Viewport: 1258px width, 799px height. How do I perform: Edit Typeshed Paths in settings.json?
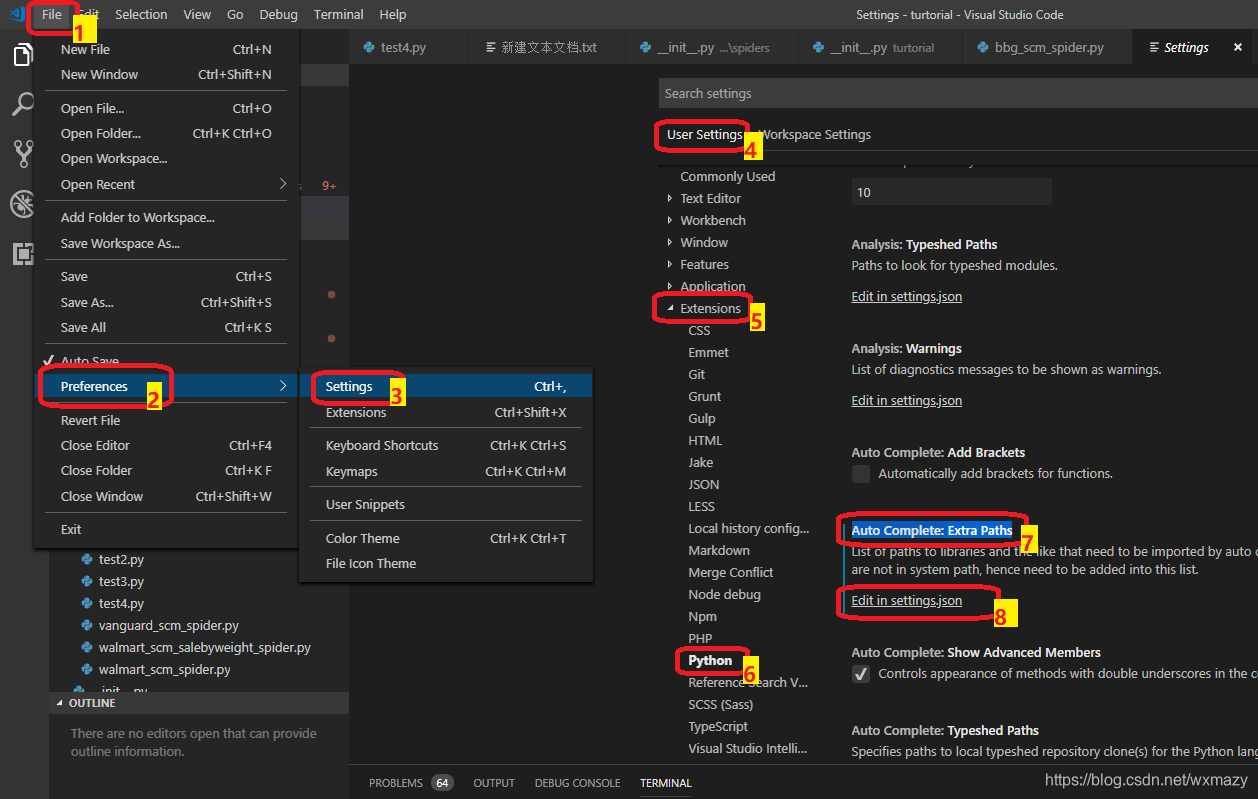pos(906,297)
